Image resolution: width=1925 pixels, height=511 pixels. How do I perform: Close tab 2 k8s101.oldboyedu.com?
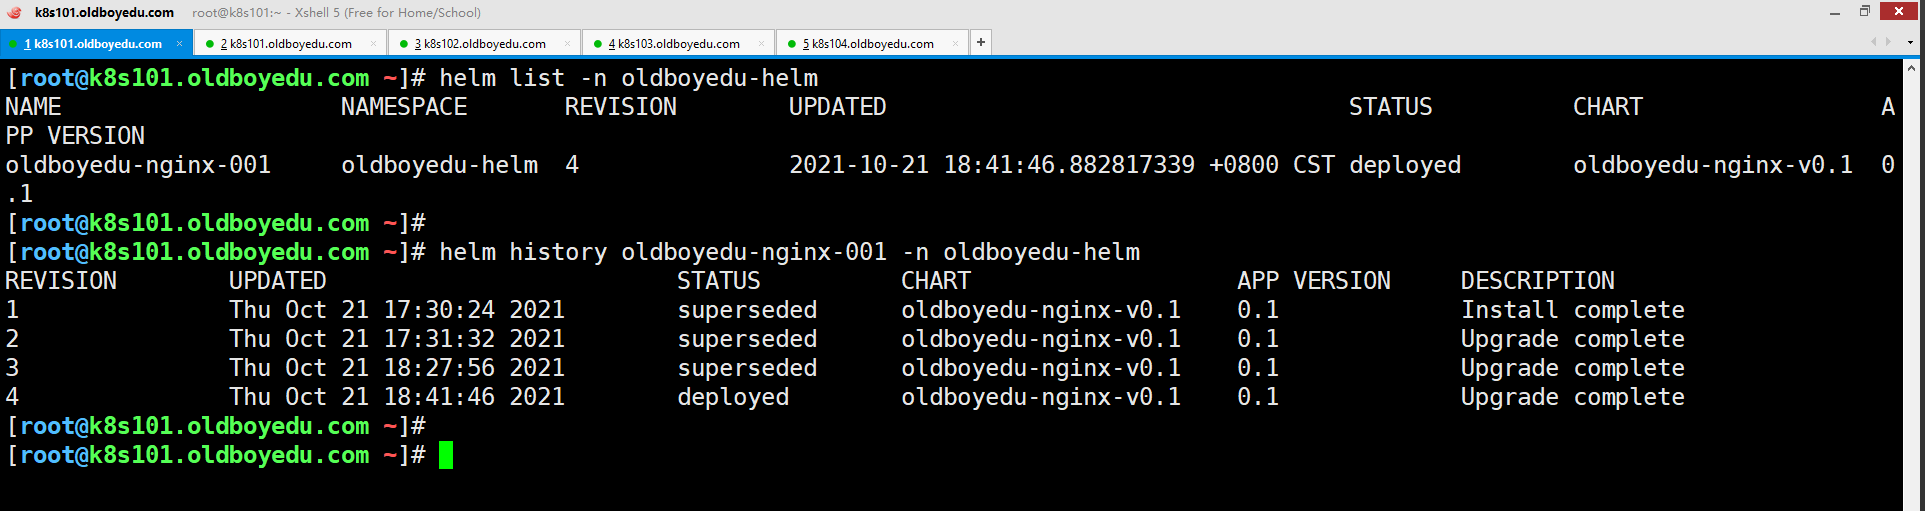click(373, 43)
